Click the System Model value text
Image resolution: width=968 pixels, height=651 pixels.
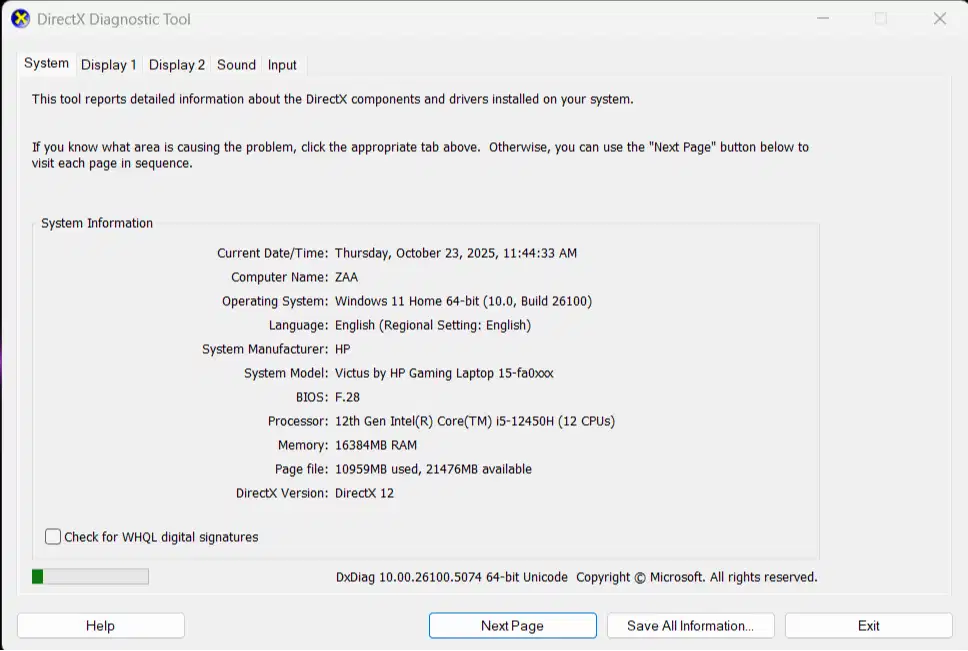click(443, 373)
